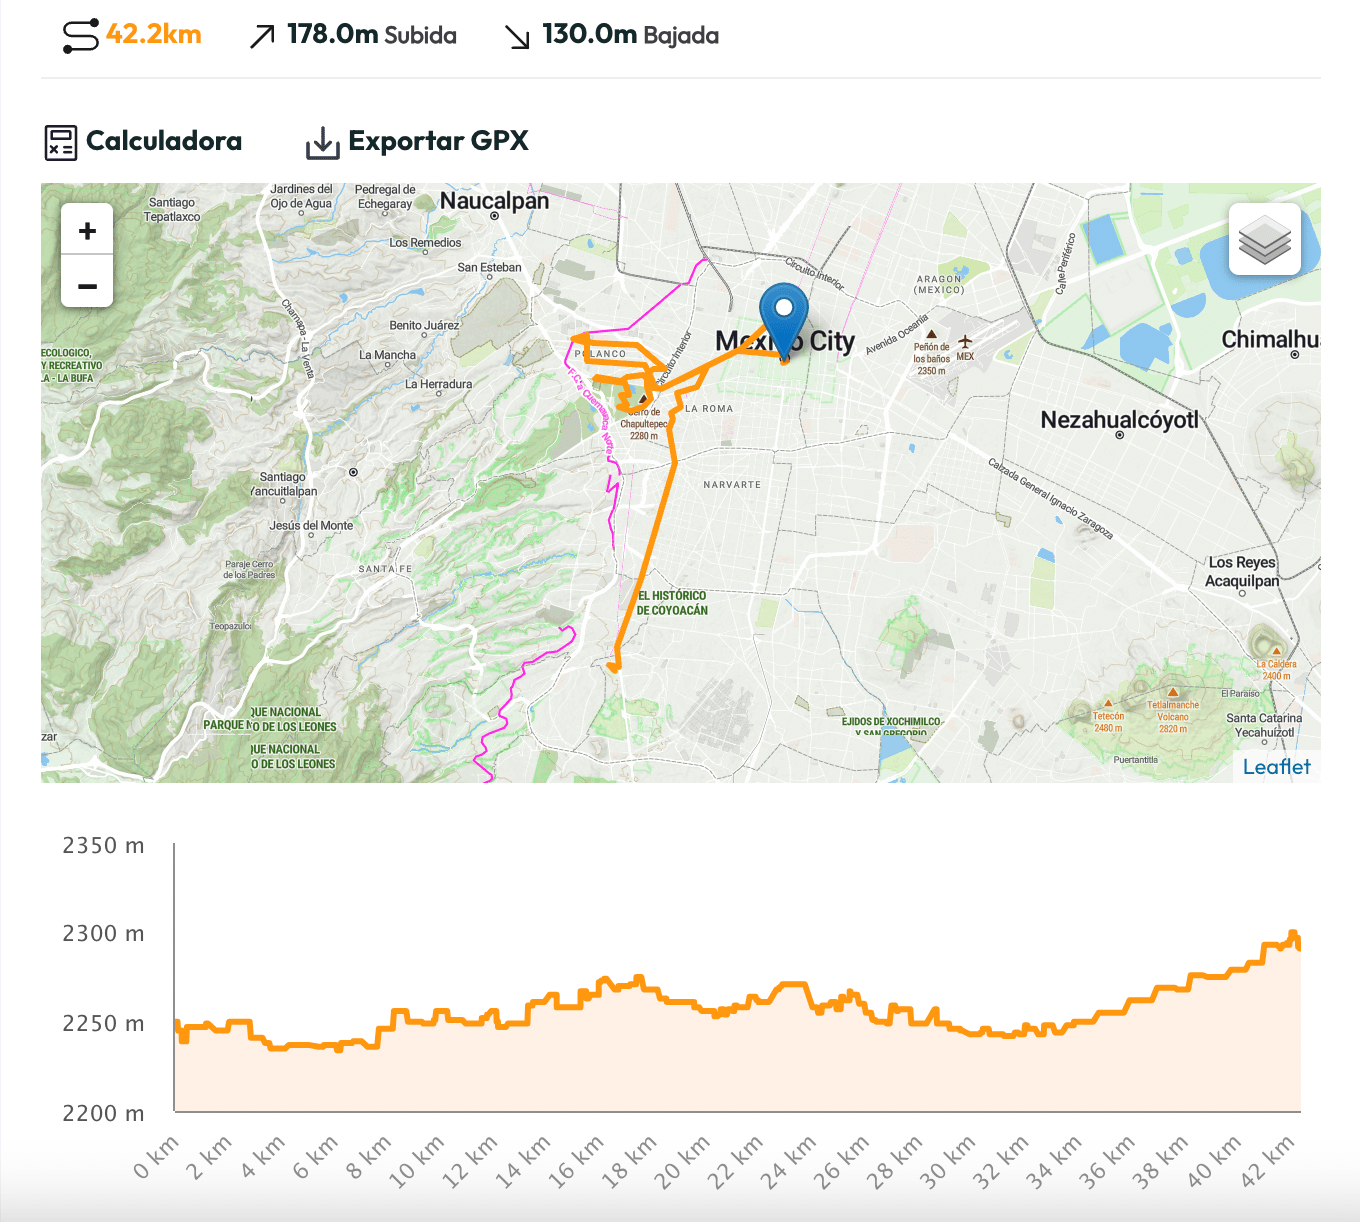Zoom in on the map
The width and height of the screenshot is (1360, 1222).
[87, 231]
